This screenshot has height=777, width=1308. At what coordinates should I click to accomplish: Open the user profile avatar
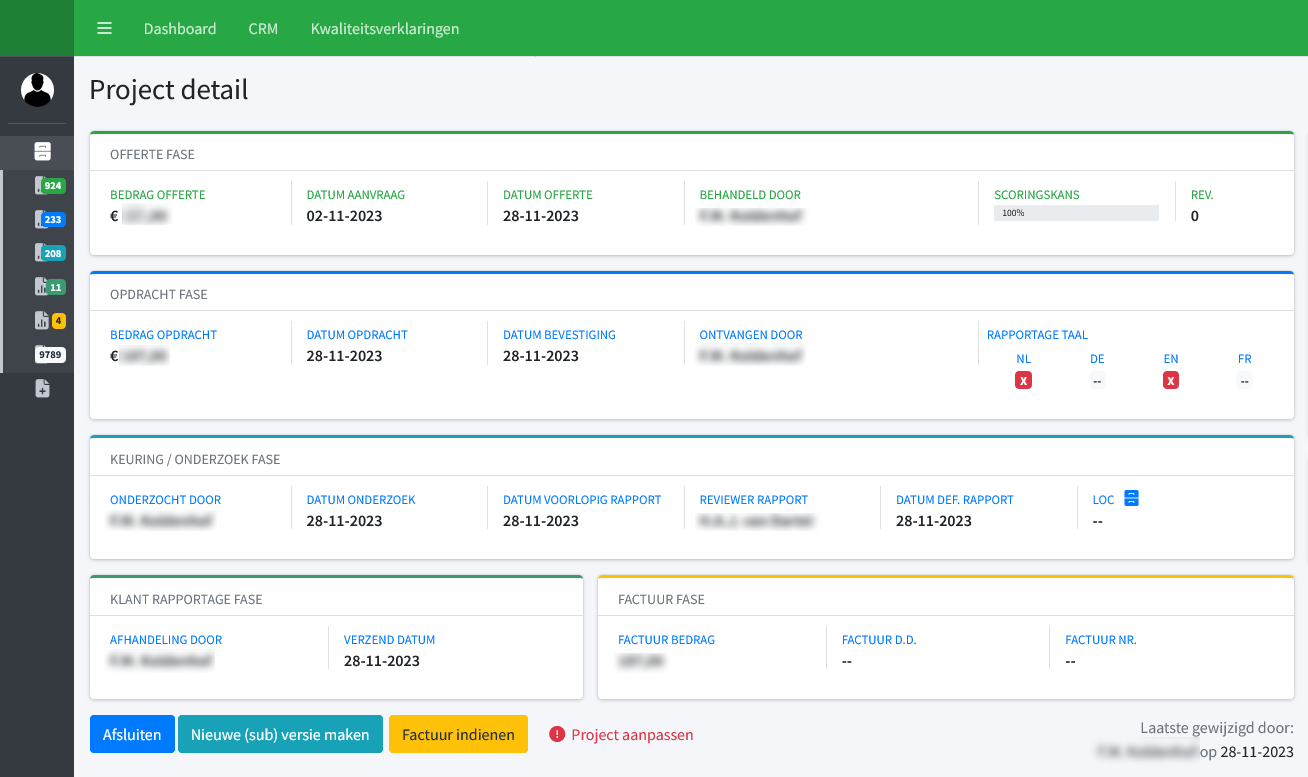point(37,90)
